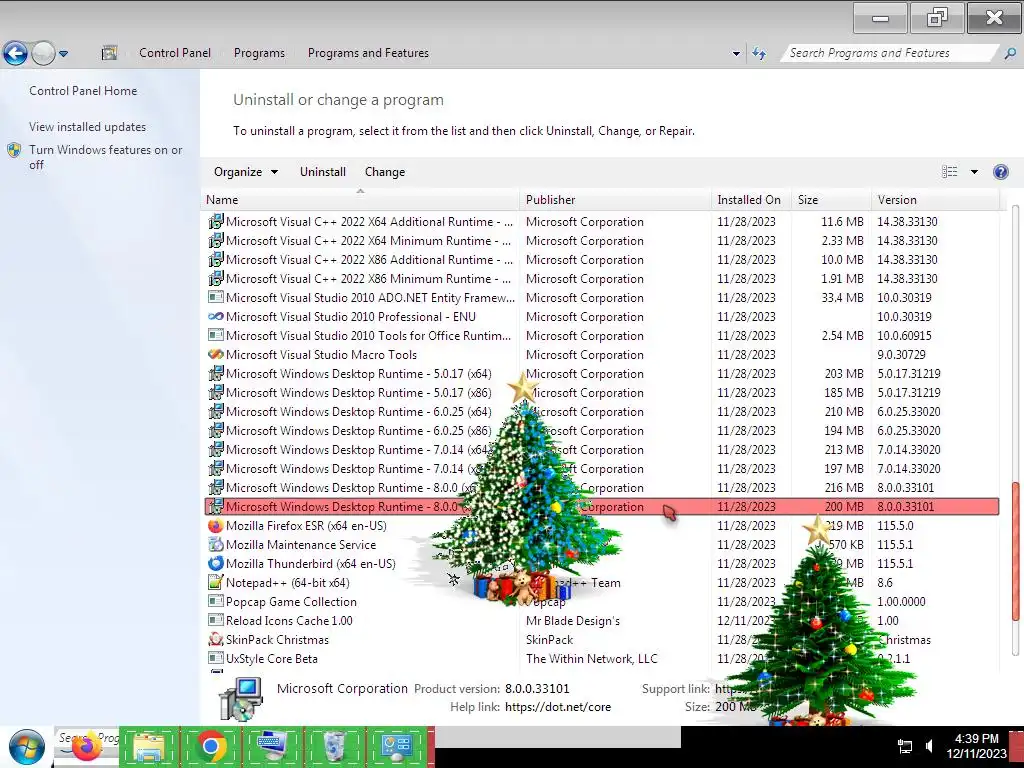Open the Organize menu
Screen dimensions: 1024x768
tap(246, 172)
